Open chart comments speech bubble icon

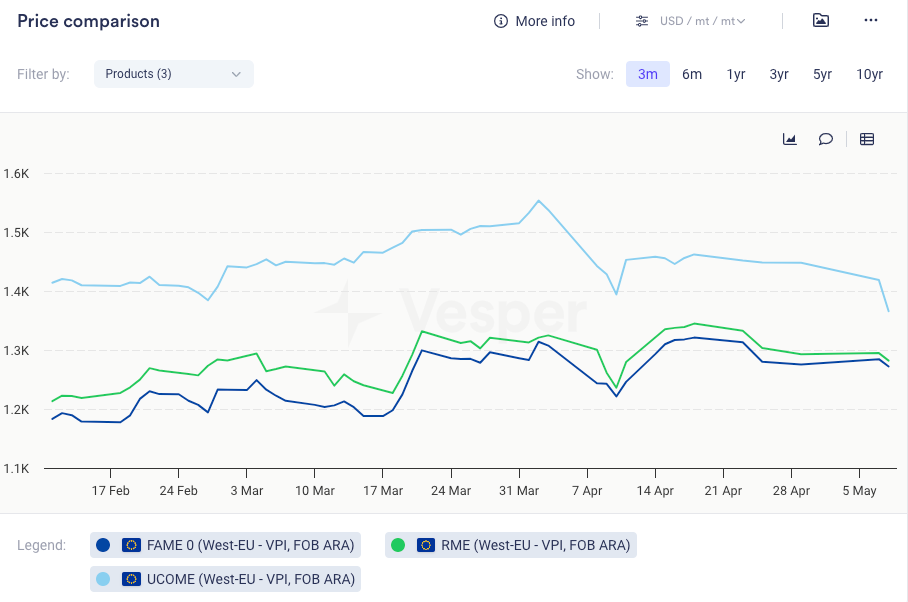point(826,139)
